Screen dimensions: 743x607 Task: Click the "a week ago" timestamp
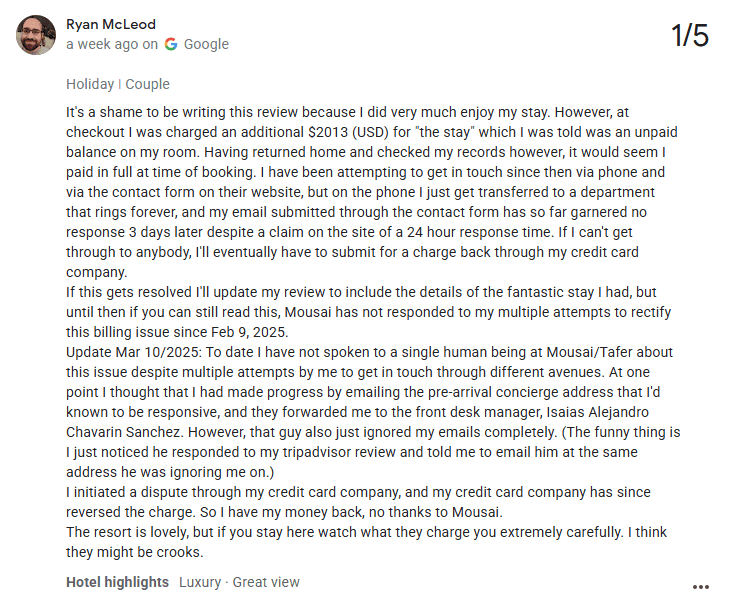(x=102, y=44)
